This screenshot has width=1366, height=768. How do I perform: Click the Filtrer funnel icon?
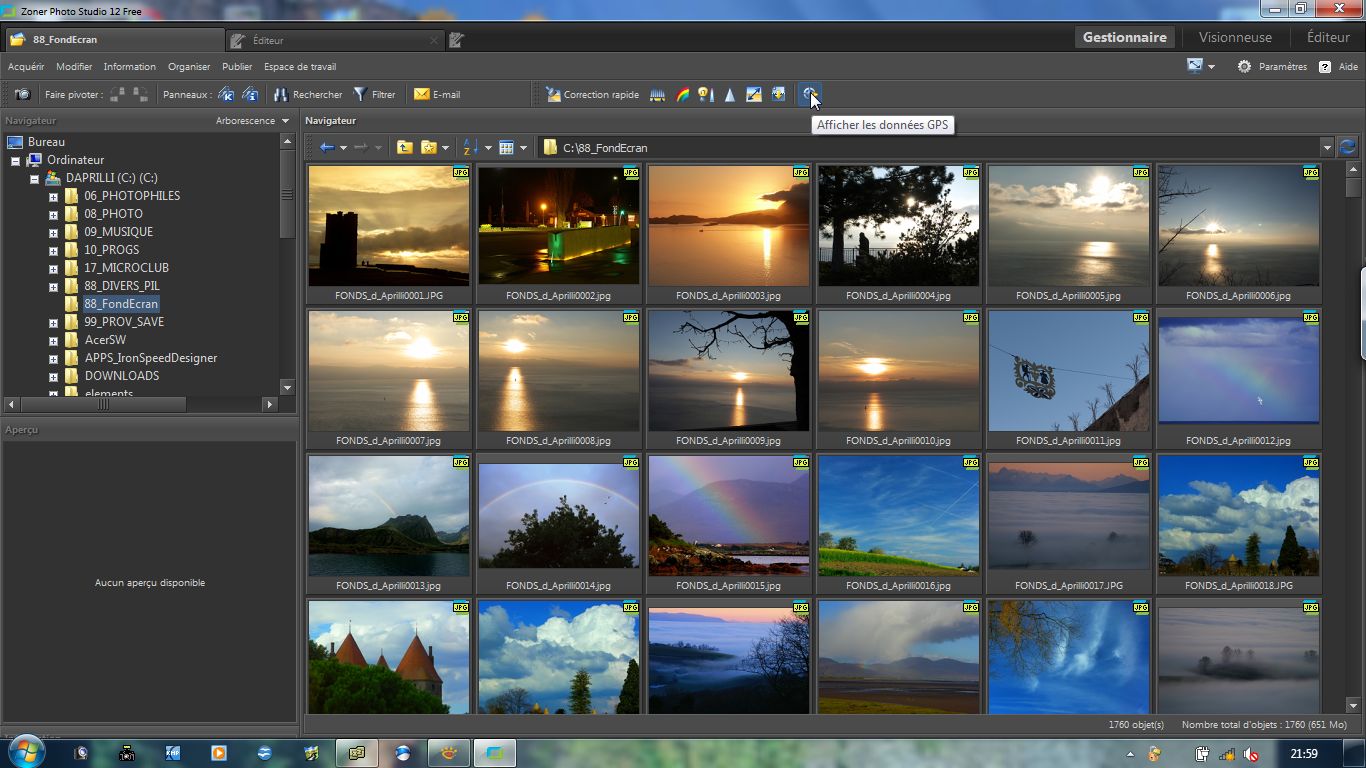click(x=361, y=94)
